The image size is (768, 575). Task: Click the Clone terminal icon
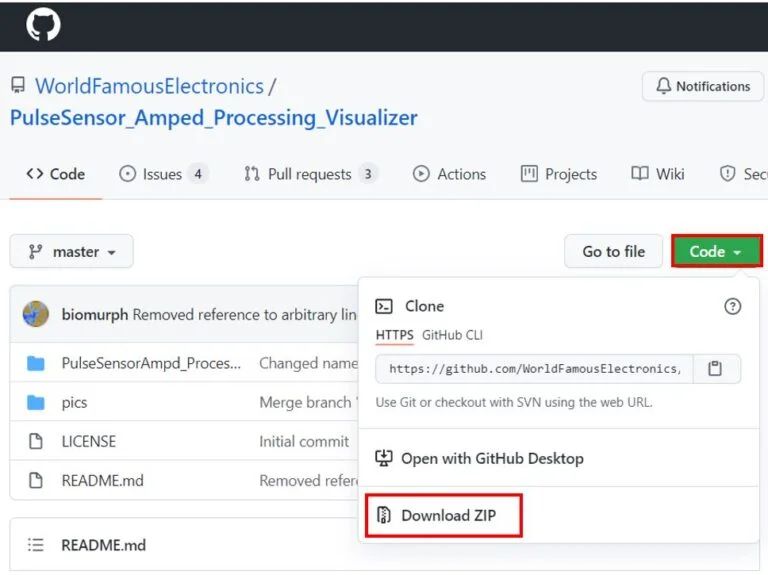tap(384, 307)
